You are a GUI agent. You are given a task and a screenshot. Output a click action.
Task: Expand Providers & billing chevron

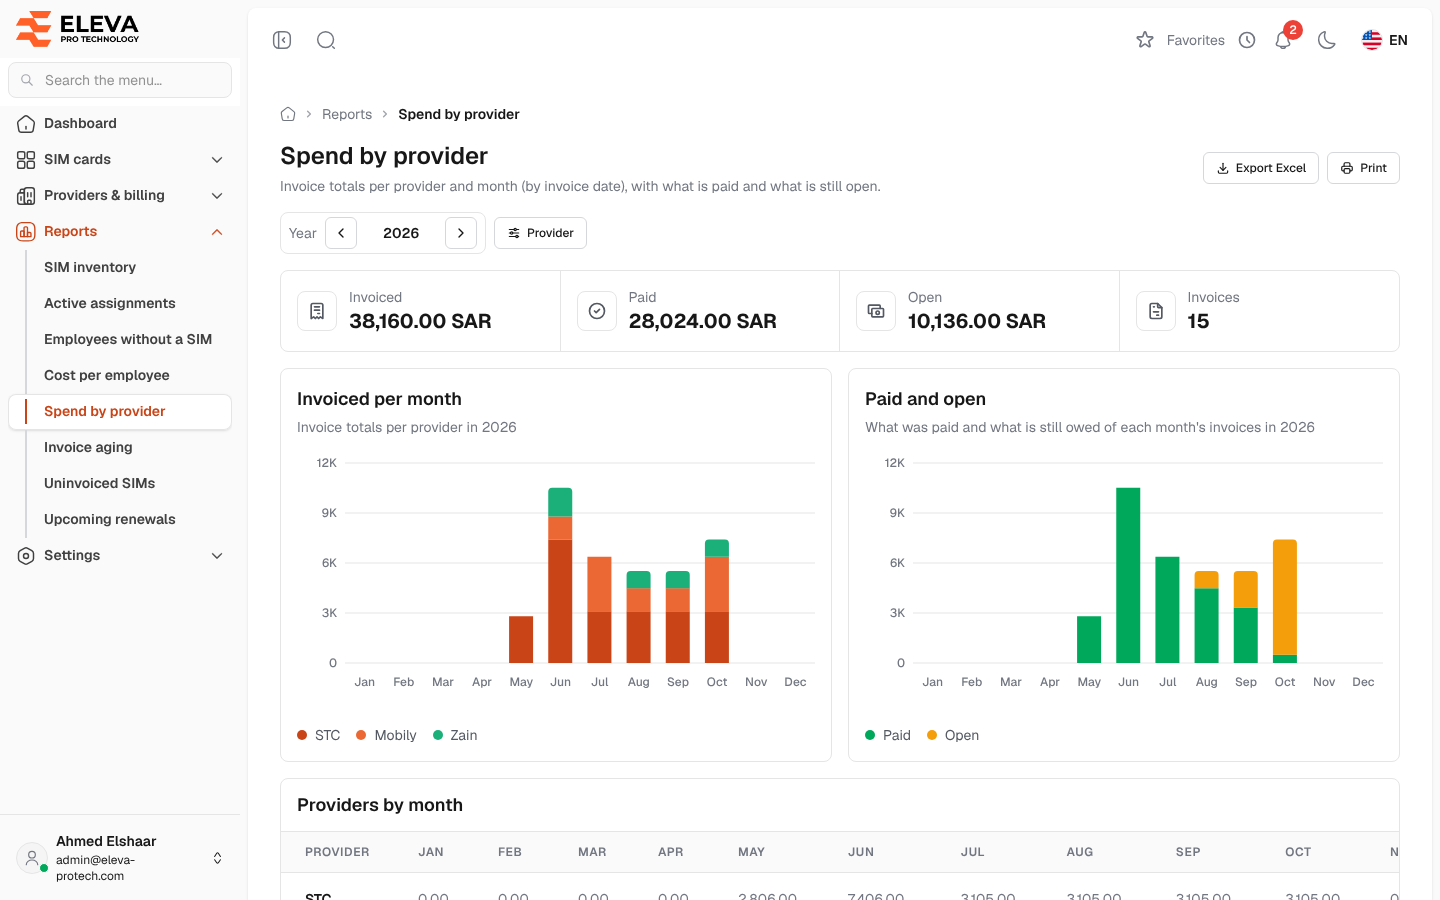click(x=217, y=196)
